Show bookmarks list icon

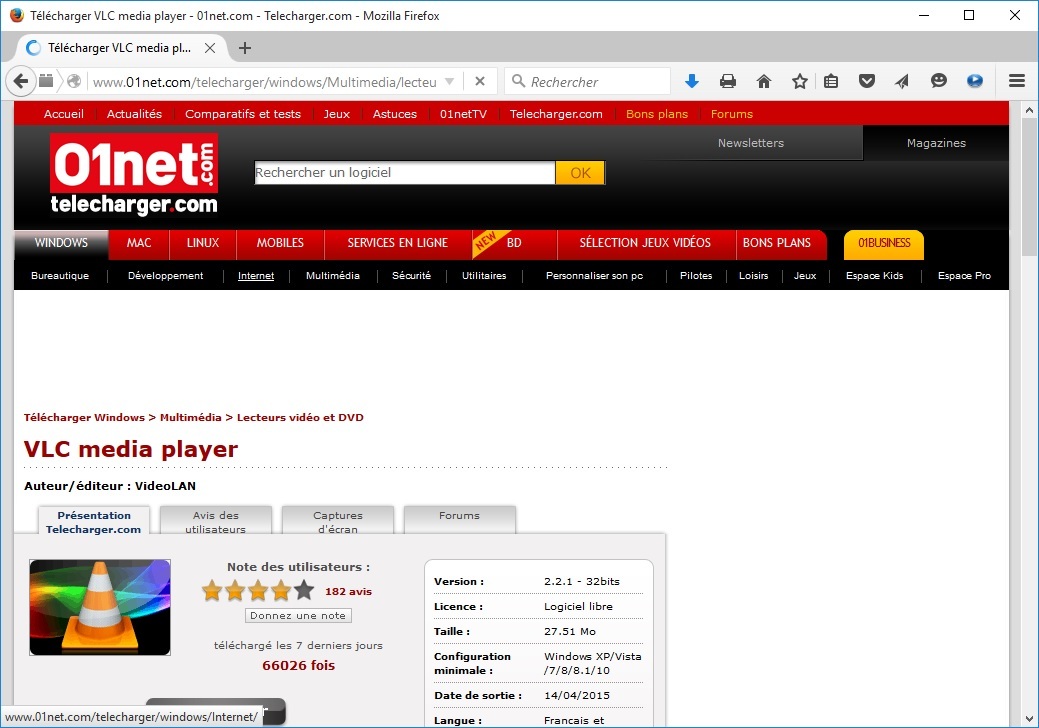click(x=831, y=81)
